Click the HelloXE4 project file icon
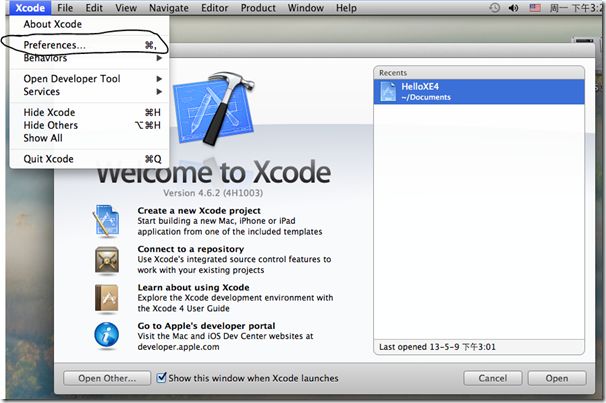Screen dimensions: 606x403 [388, 92]
